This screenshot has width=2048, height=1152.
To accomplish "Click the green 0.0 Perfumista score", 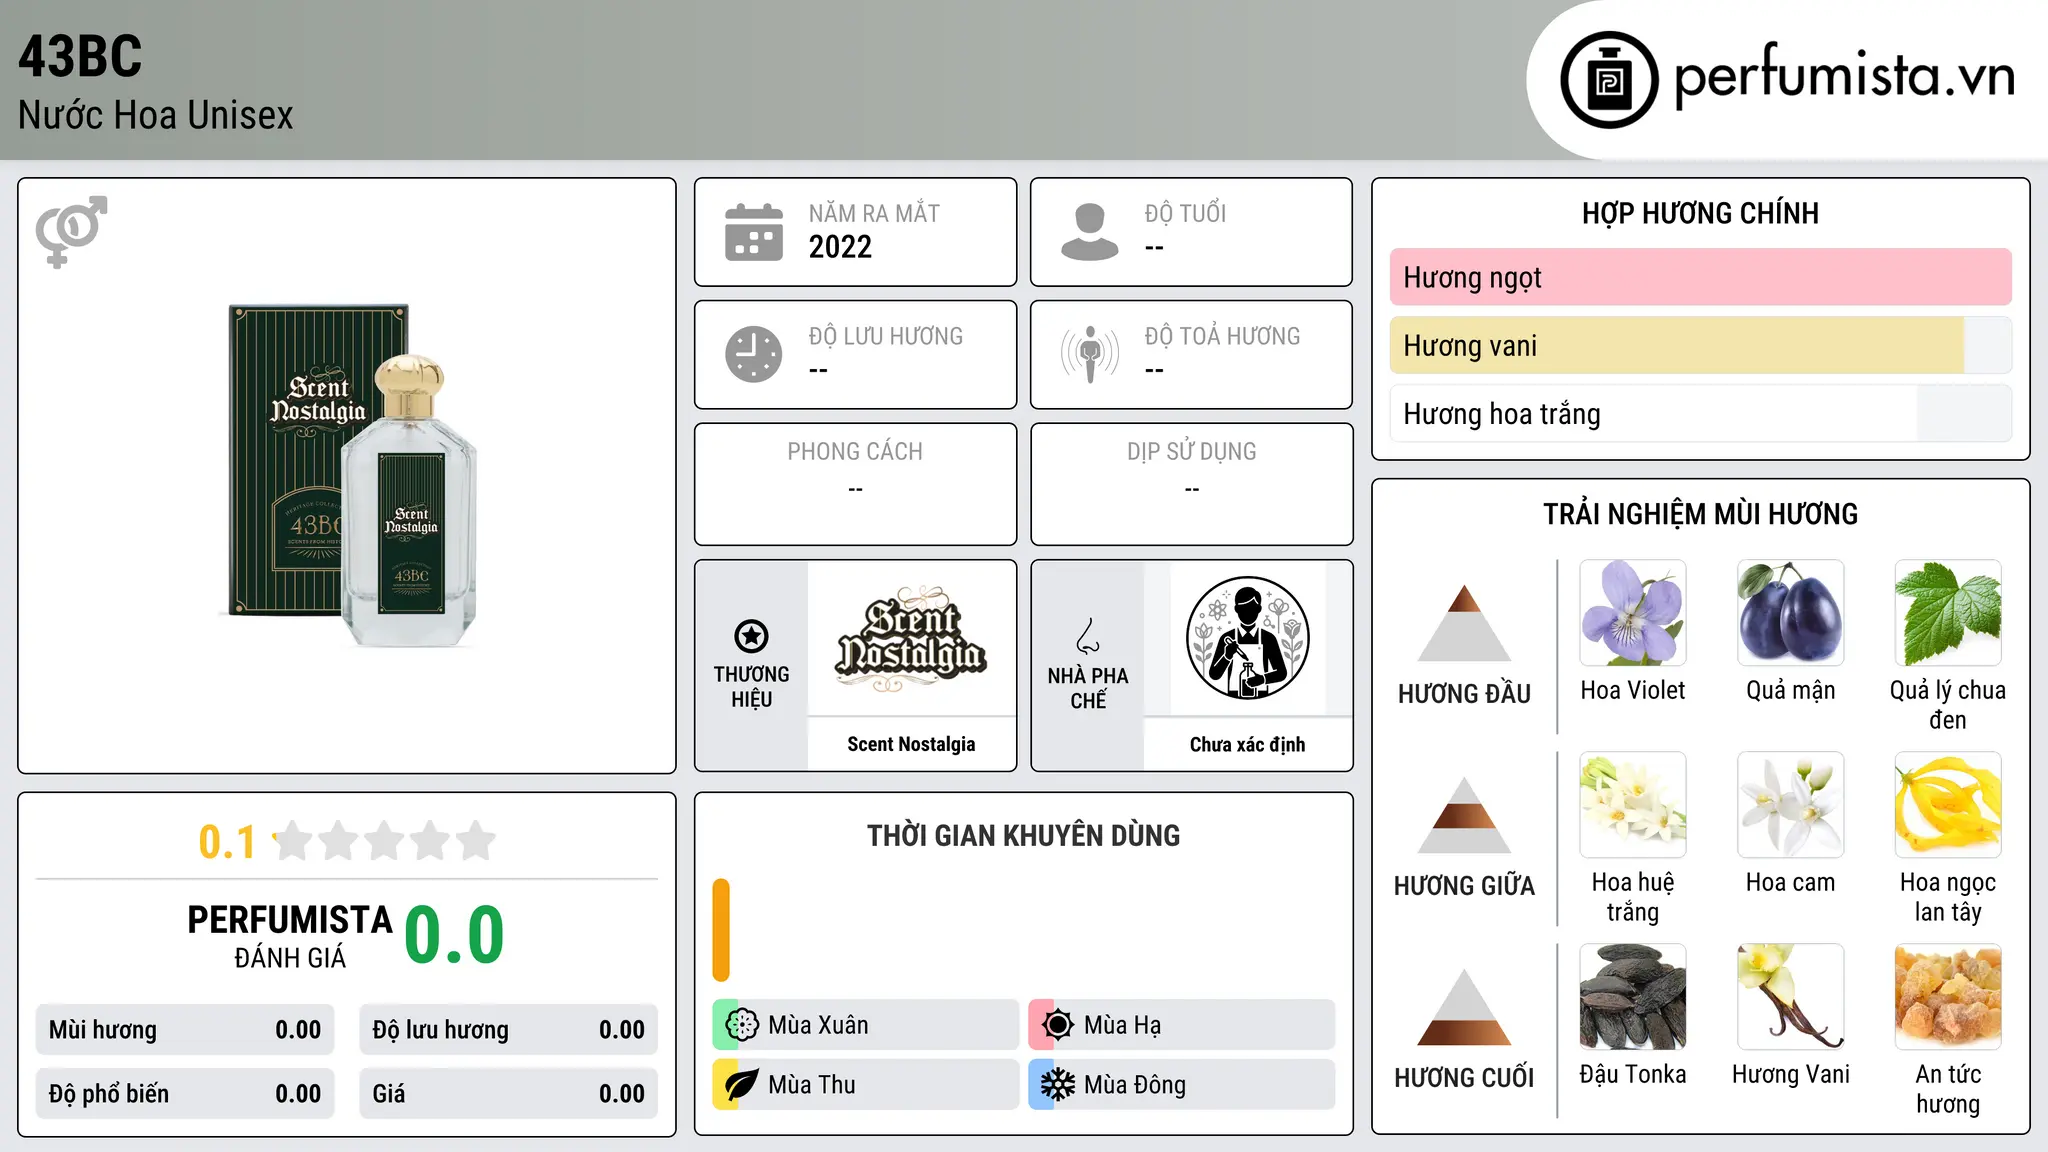I will [x=454, y=935].
